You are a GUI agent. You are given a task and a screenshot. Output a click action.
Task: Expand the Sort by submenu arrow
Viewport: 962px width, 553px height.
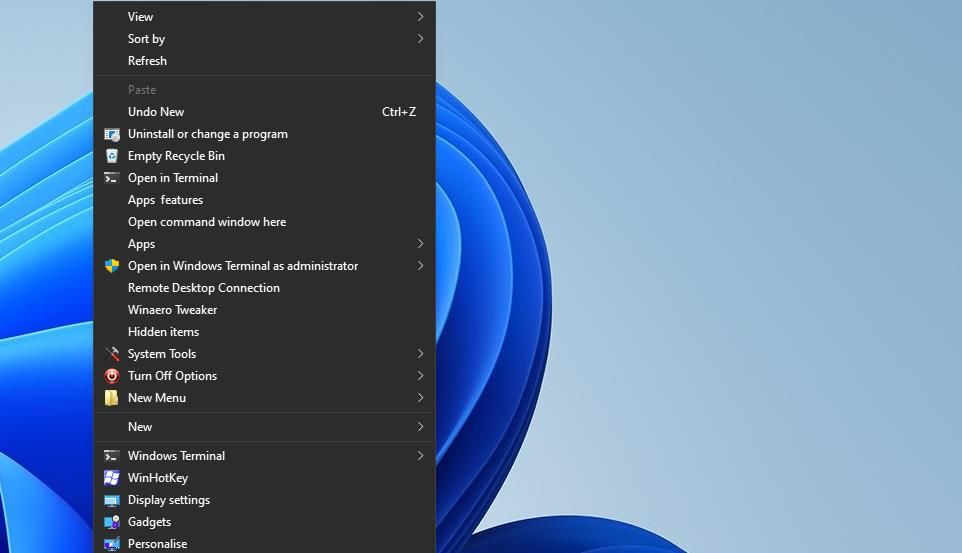click(420, 39)
